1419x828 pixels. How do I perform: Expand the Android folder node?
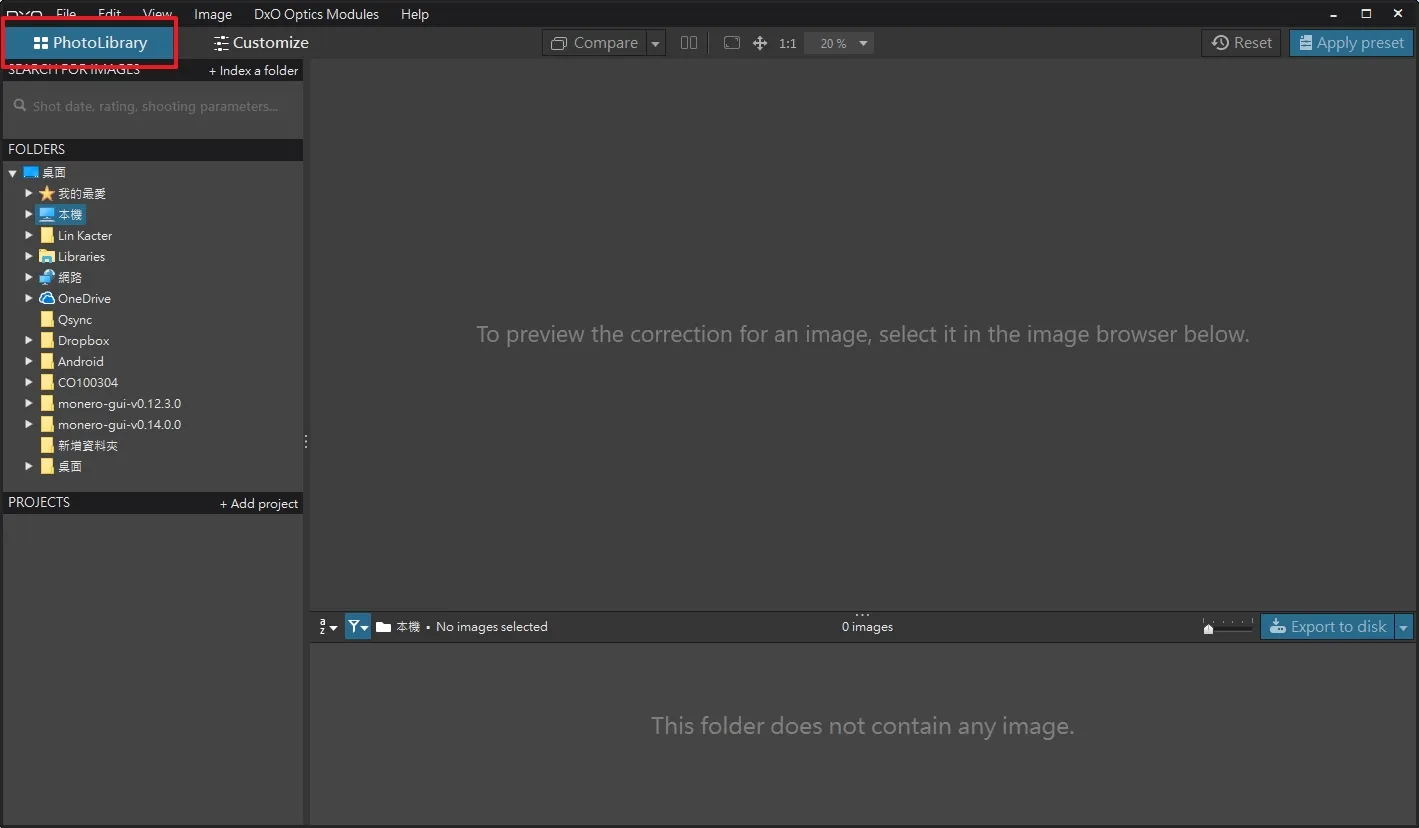[29, 362]
